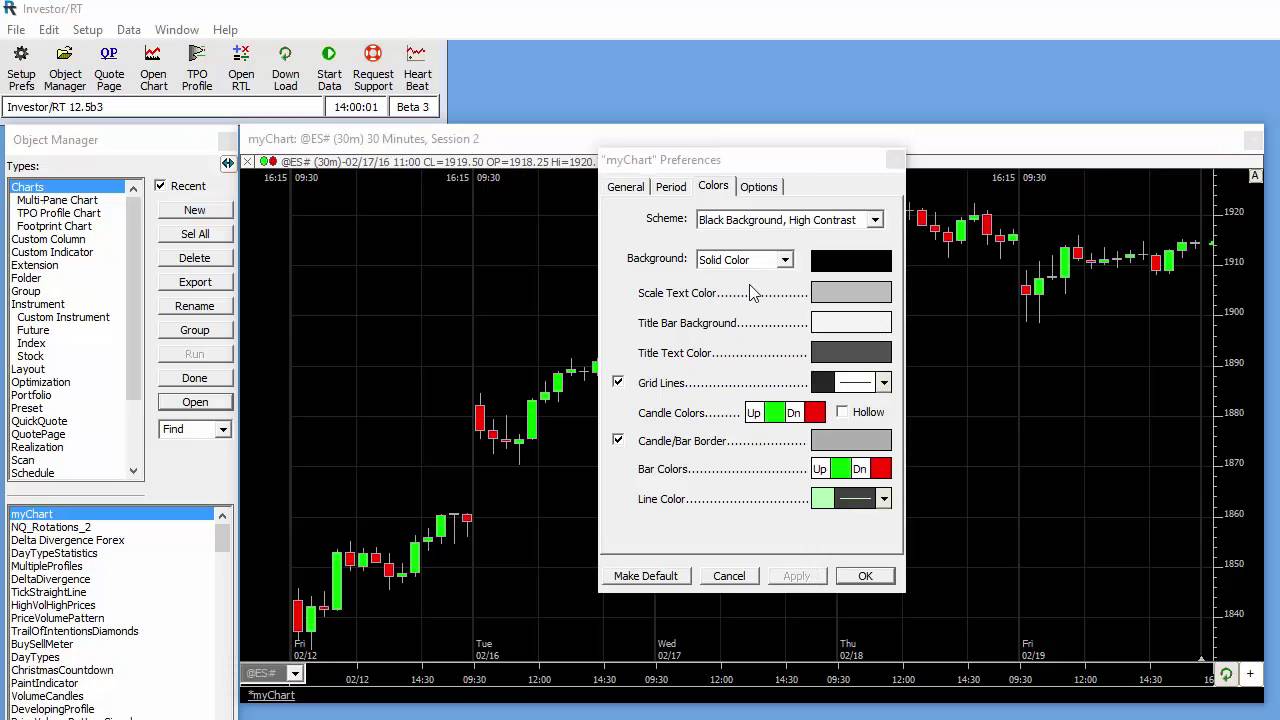This screenshot has width=1280, height=720.
Task: Open the Background Solid Color dropdown
Action: [785, 260]
